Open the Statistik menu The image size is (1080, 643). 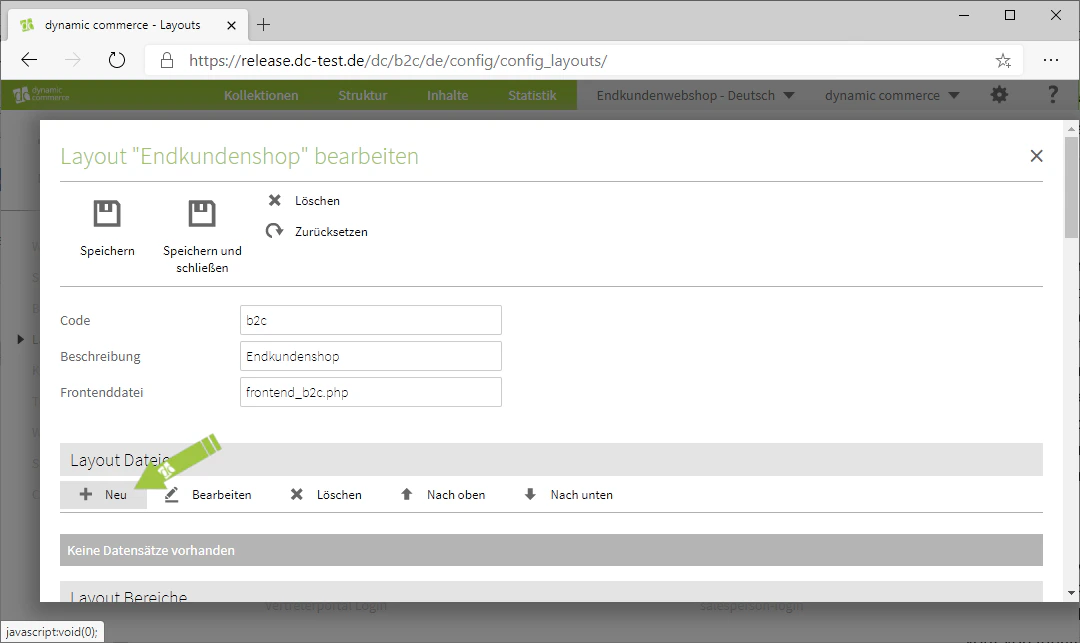point(532,95)
